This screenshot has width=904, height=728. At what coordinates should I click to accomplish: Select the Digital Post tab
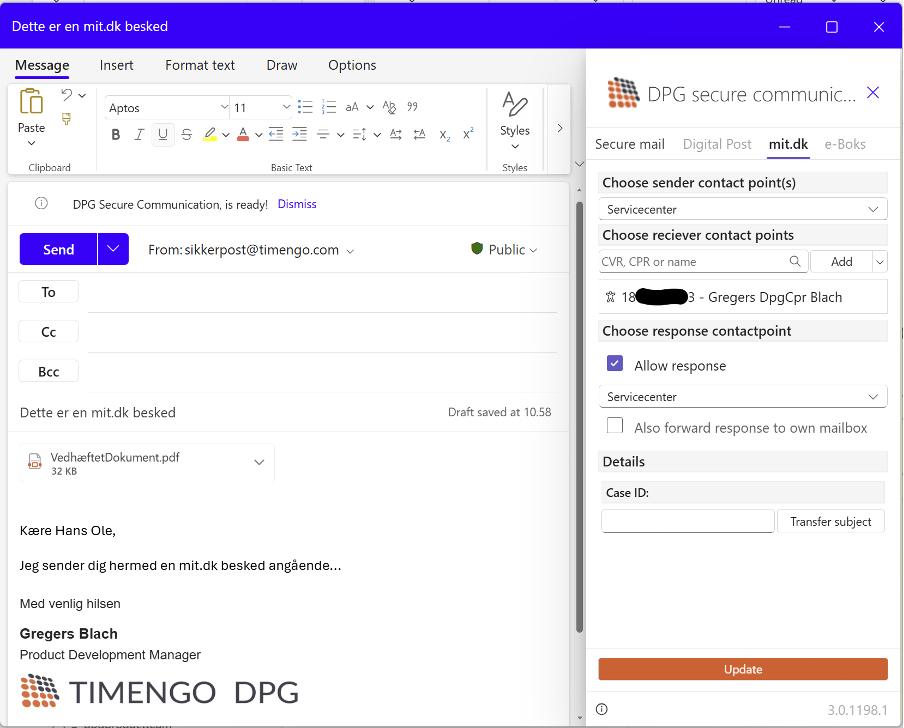coord(717,144)
